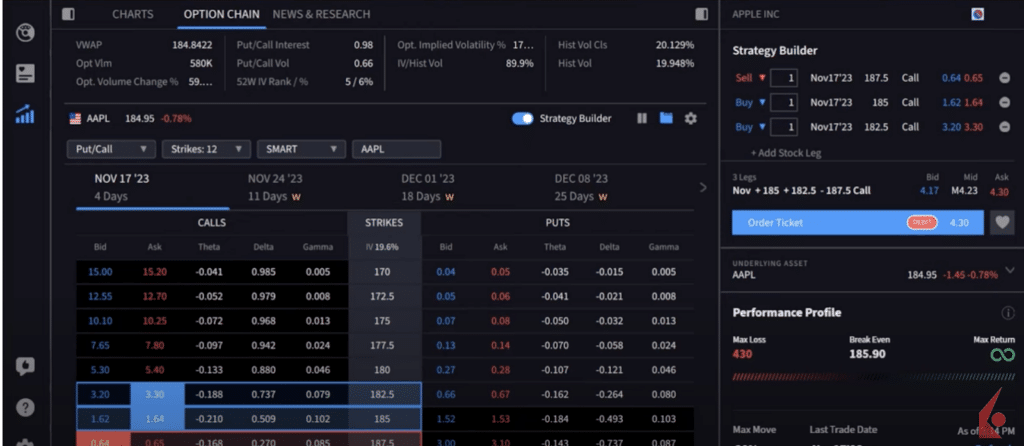Edit quantity field for 182.5 leg
This screenshot has width=1024, height=446.
[784, 127]
